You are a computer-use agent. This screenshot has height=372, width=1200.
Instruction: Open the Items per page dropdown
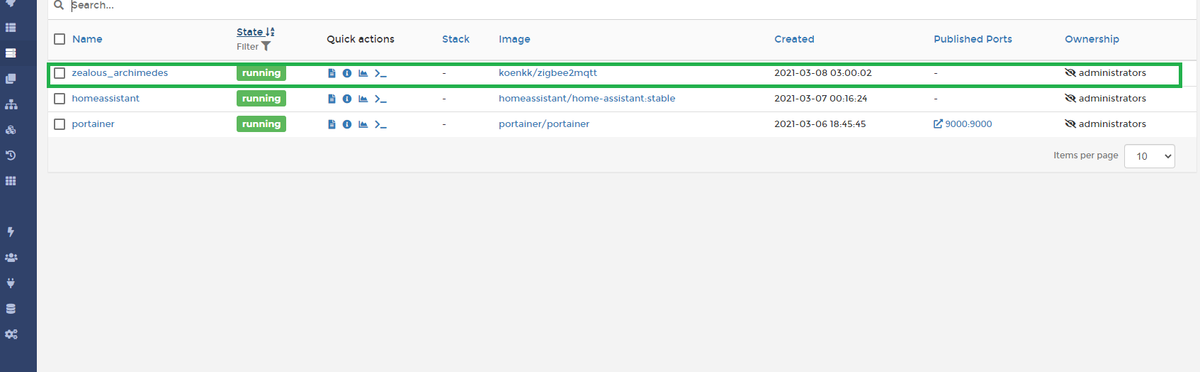[x=1149, y=156]
